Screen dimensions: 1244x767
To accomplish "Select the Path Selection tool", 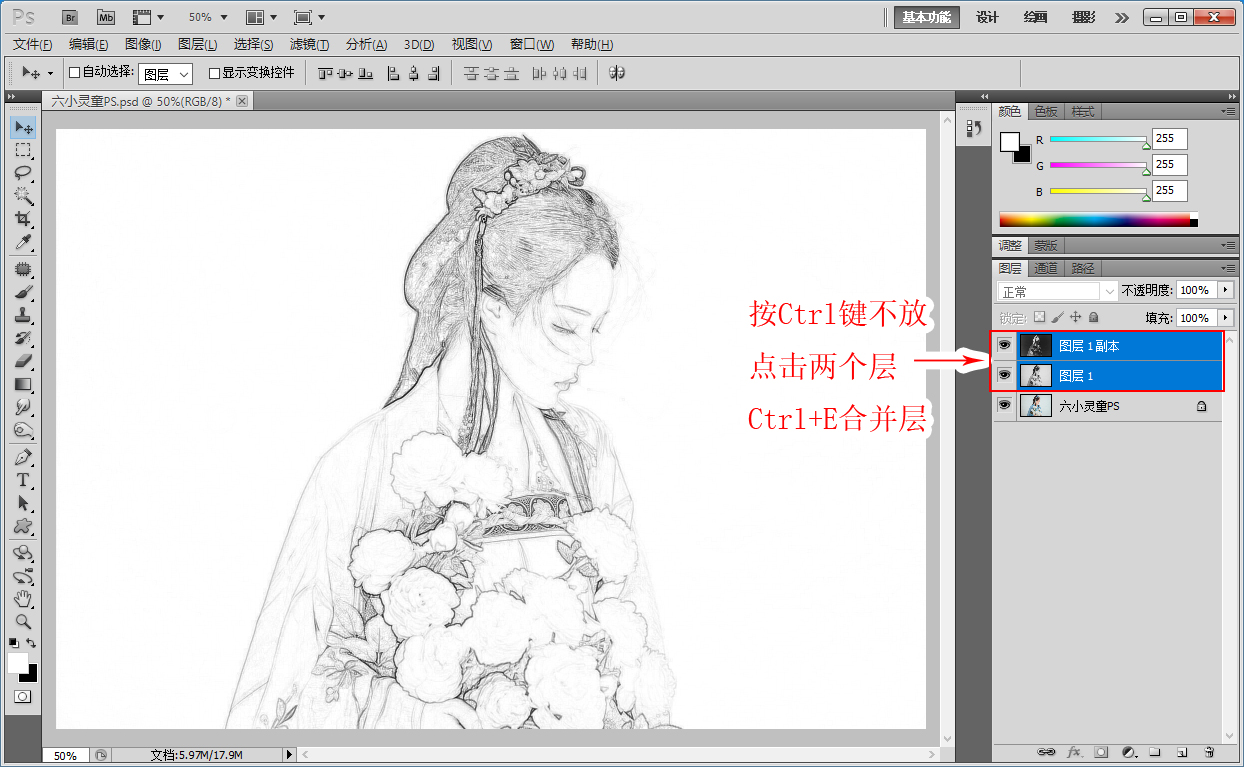I will [x=23, y=503].
